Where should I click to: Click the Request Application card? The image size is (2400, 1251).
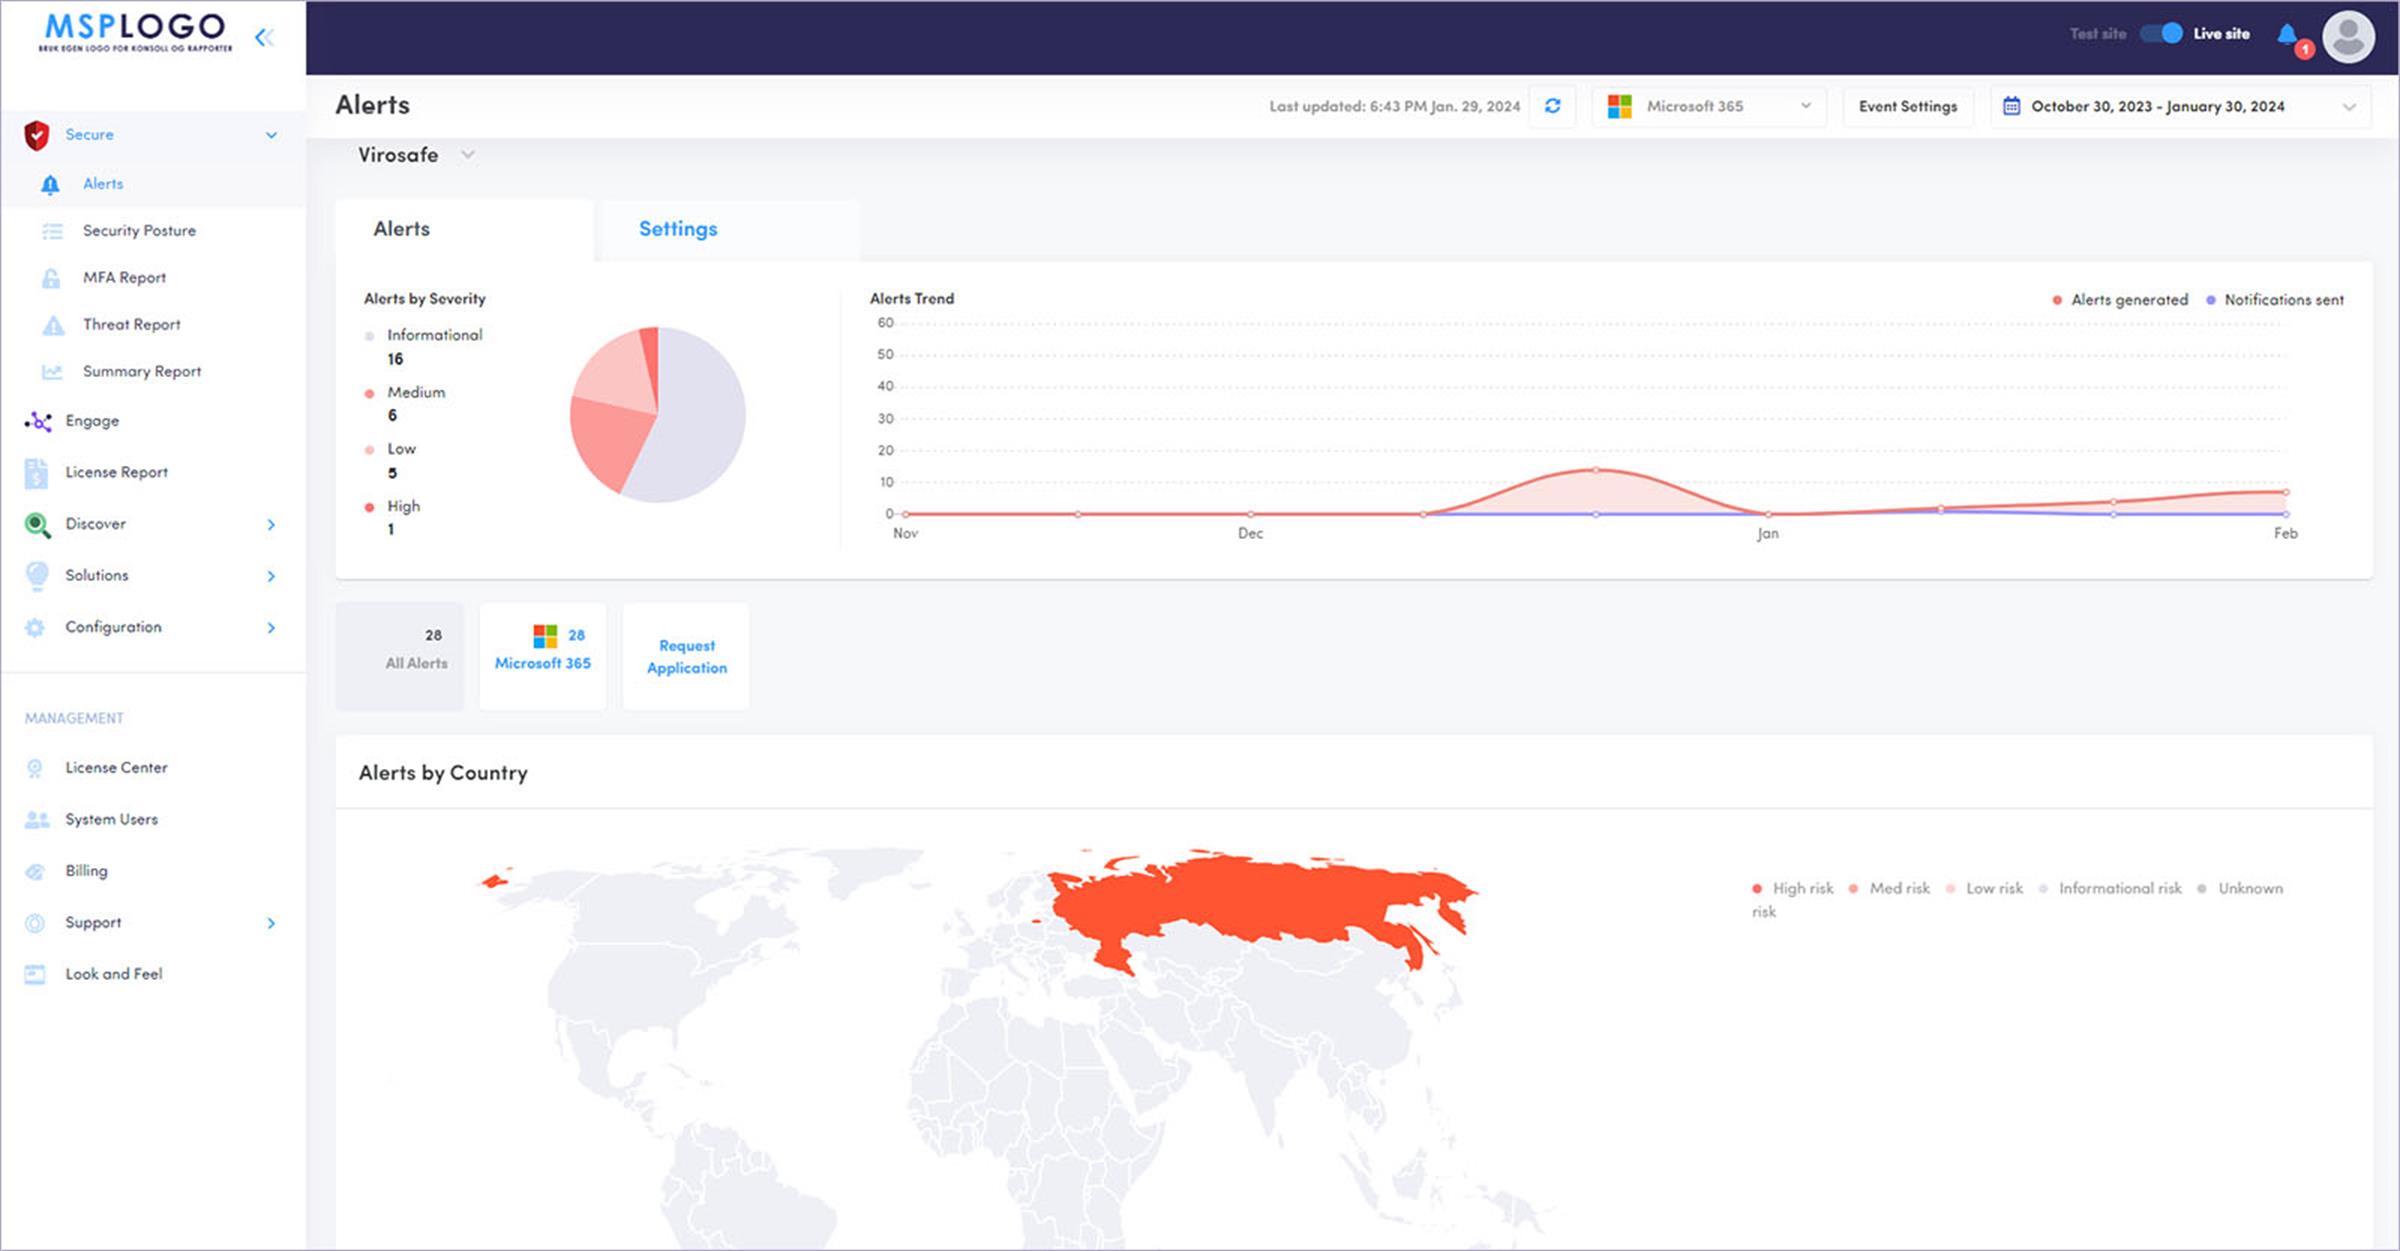[x=686, y=657]
